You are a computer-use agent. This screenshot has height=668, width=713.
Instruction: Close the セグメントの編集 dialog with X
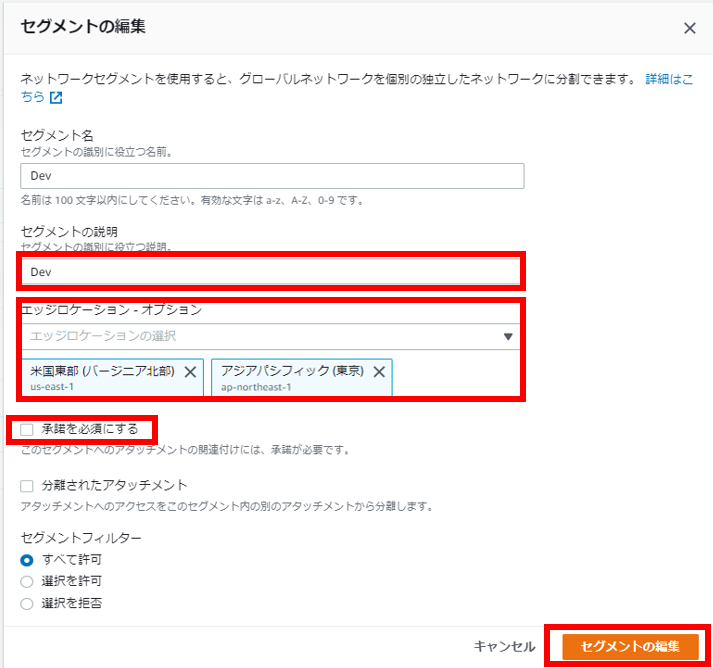coord(689,28)
